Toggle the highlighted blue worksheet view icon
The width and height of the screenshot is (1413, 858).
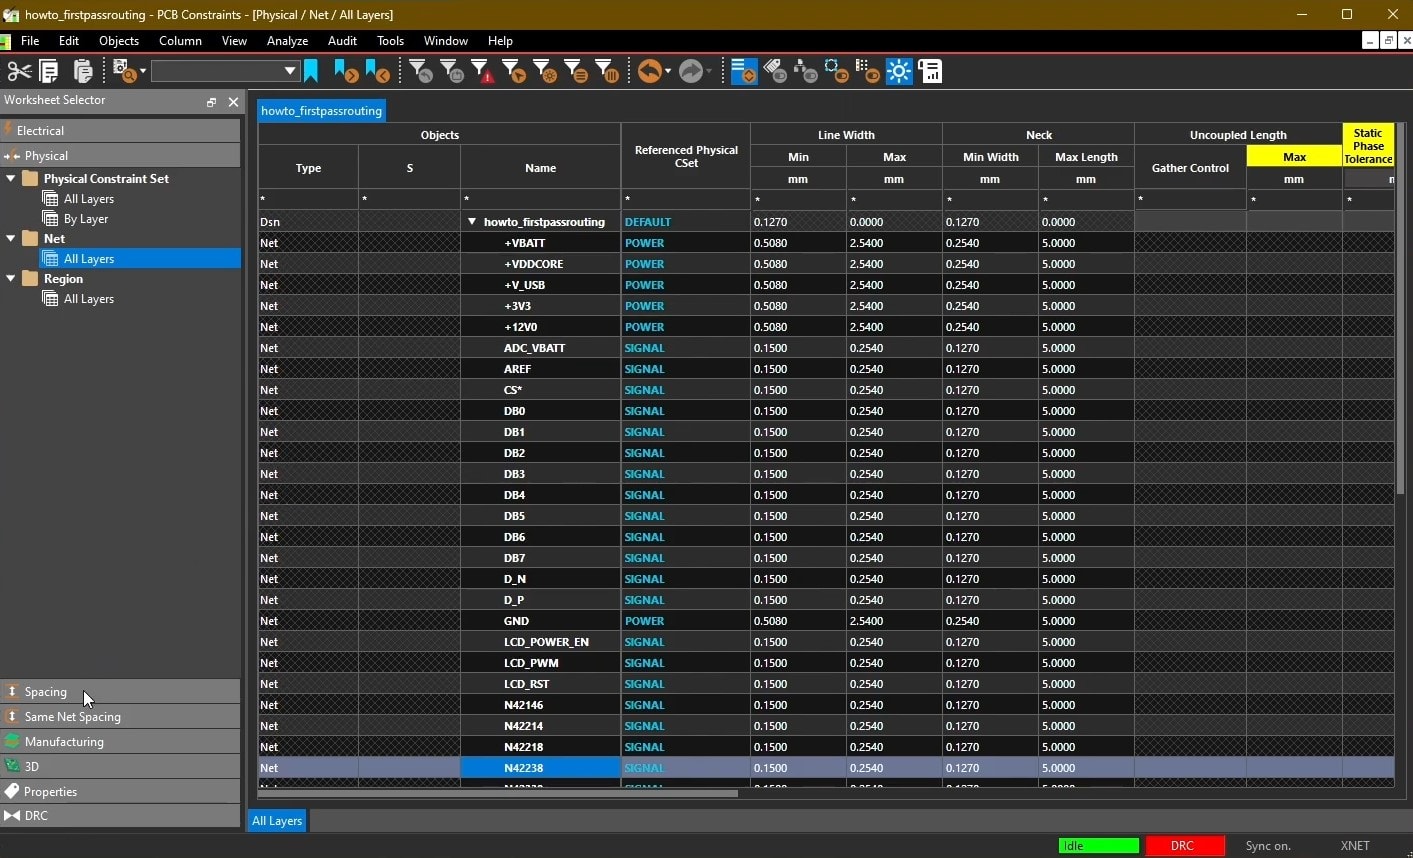[x=744, y=71]
